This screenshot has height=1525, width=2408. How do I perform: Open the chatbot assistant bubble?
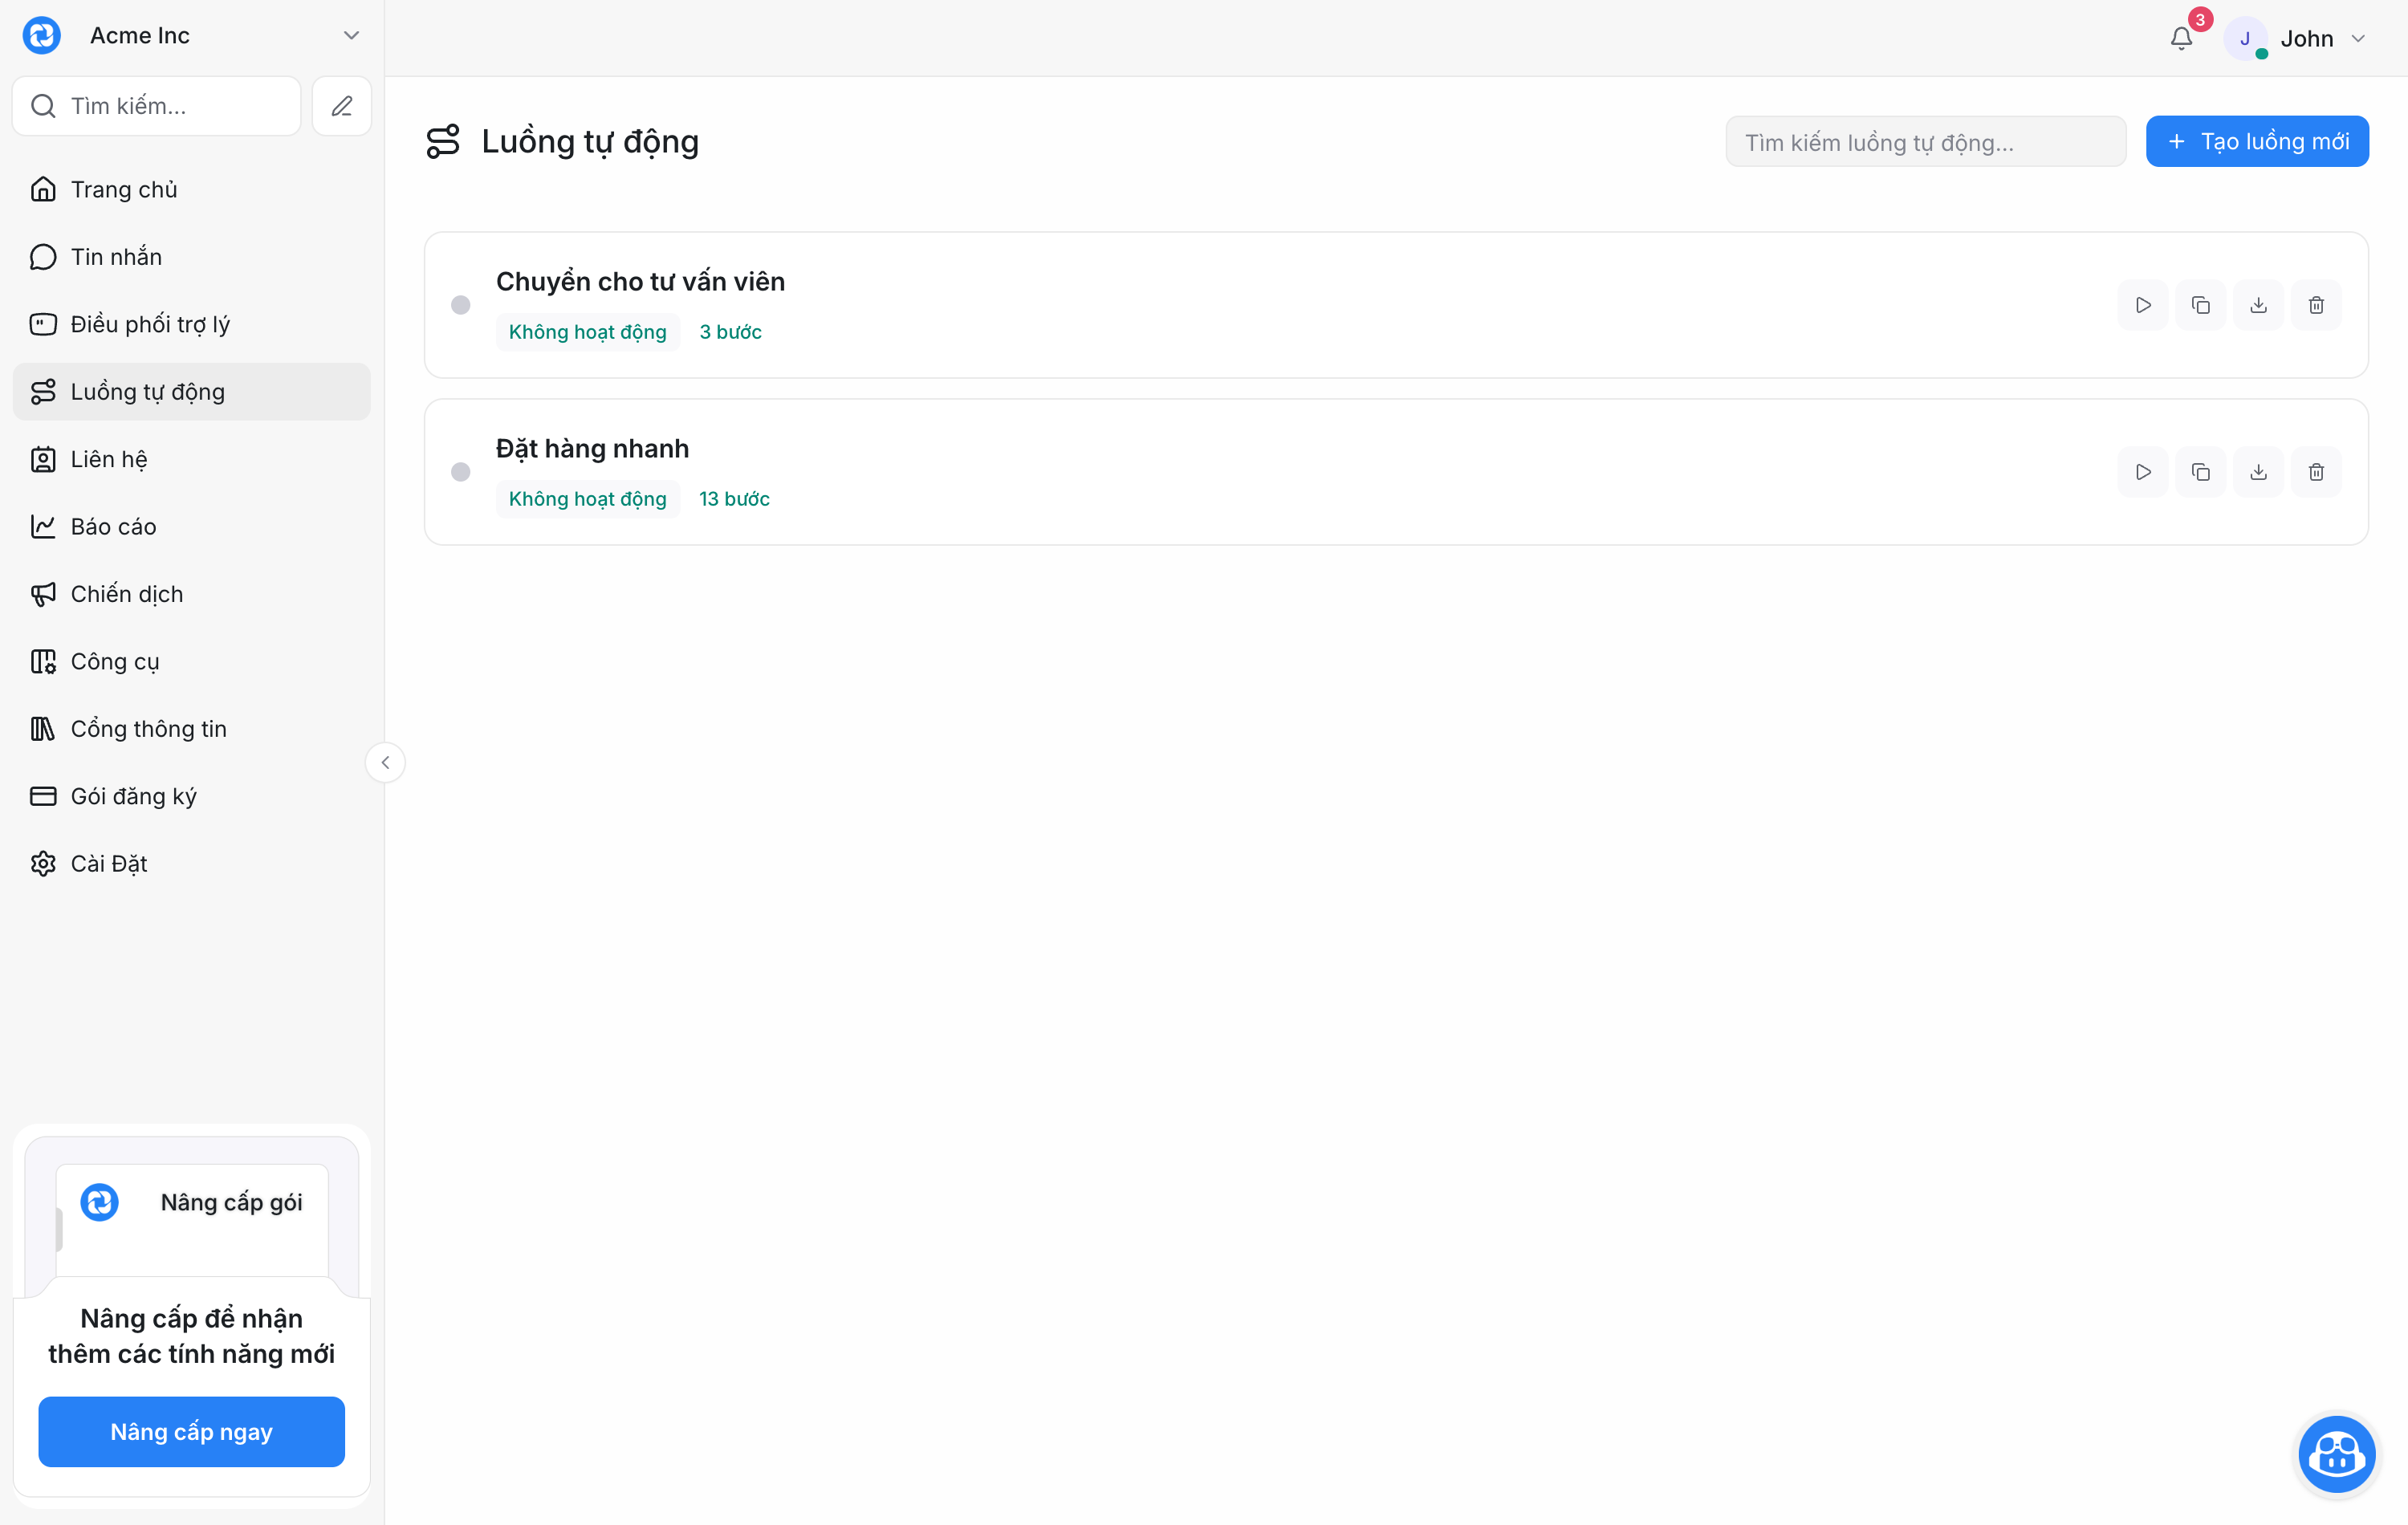[x=2337, y=1454]
